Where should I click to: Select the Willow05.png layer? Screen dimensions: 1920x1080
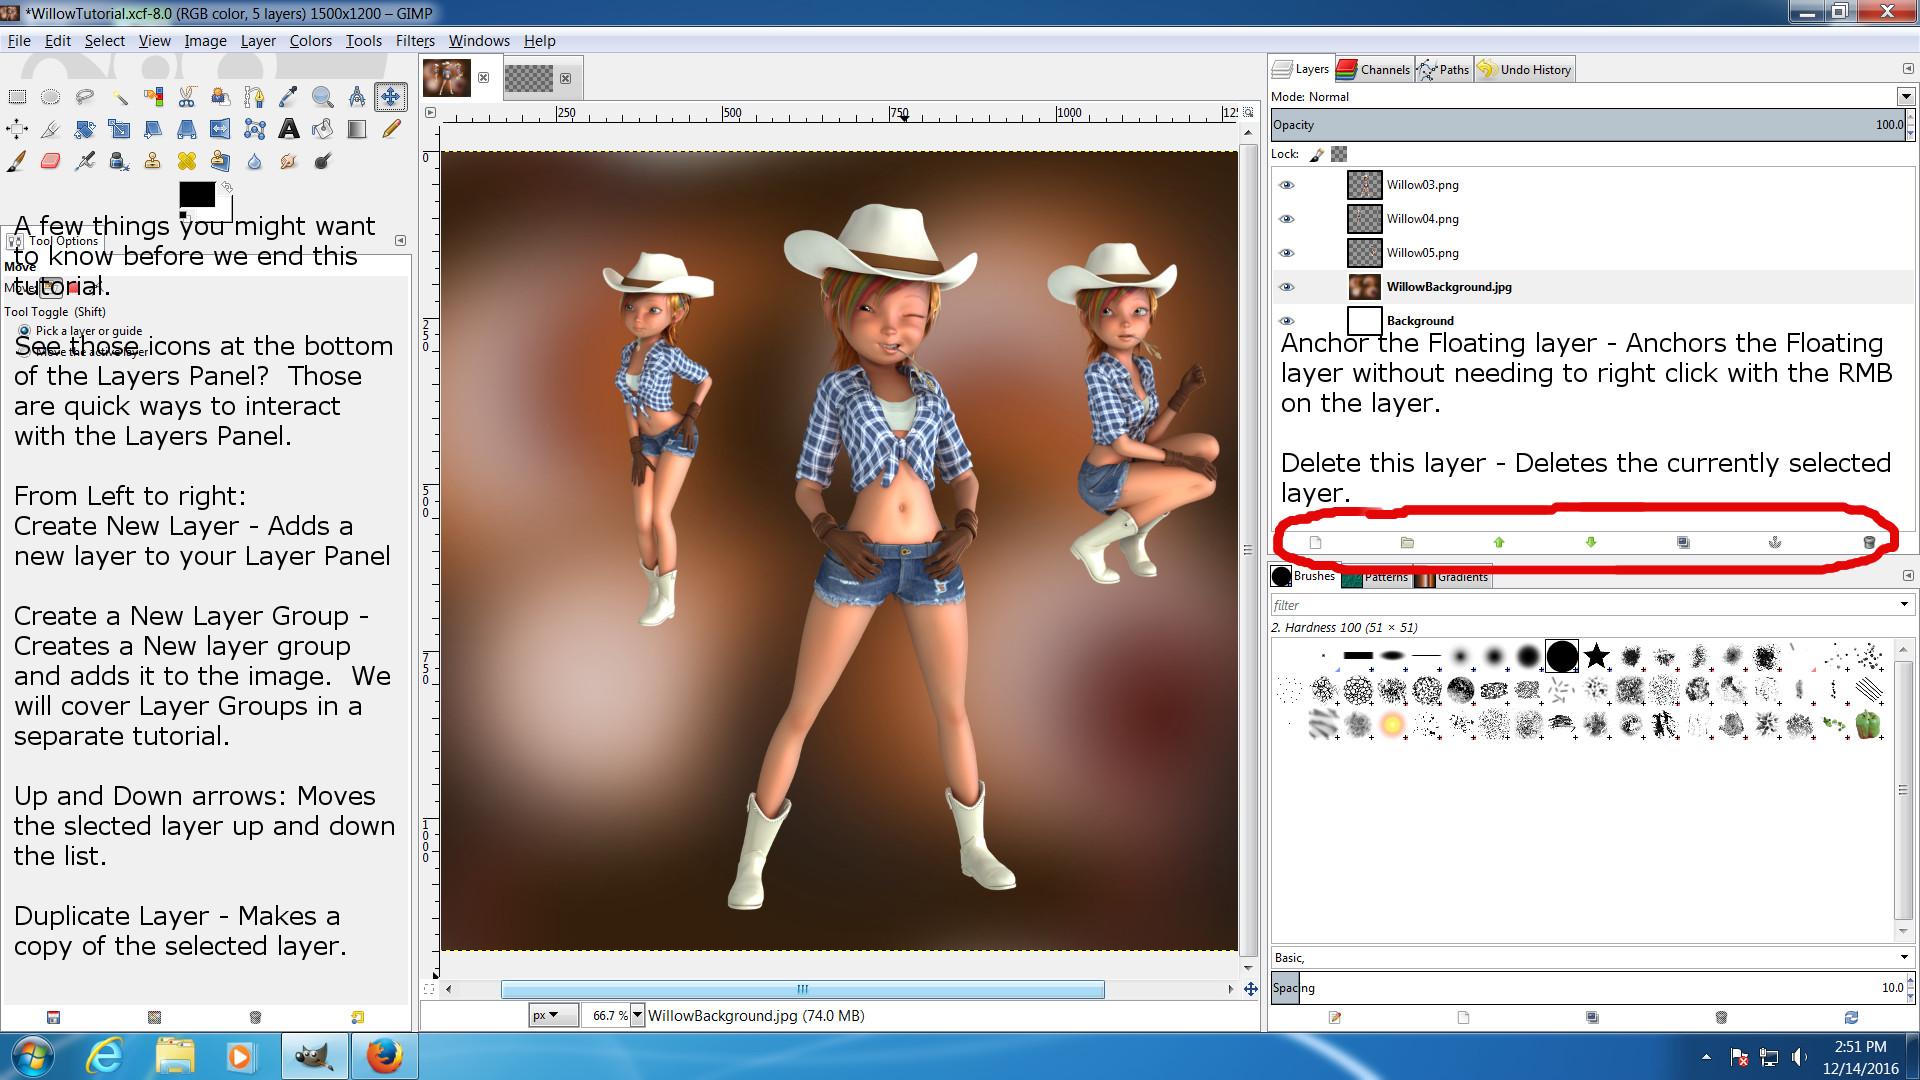pos(1422,253)
